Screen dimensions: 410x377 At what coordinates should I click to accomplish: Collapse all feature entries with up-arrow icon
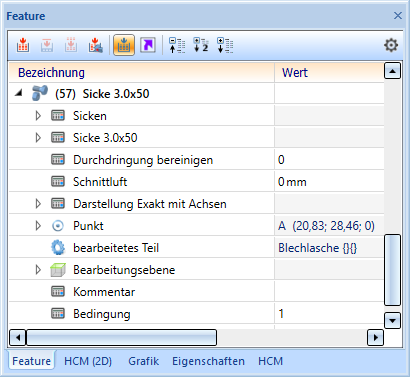177,45
